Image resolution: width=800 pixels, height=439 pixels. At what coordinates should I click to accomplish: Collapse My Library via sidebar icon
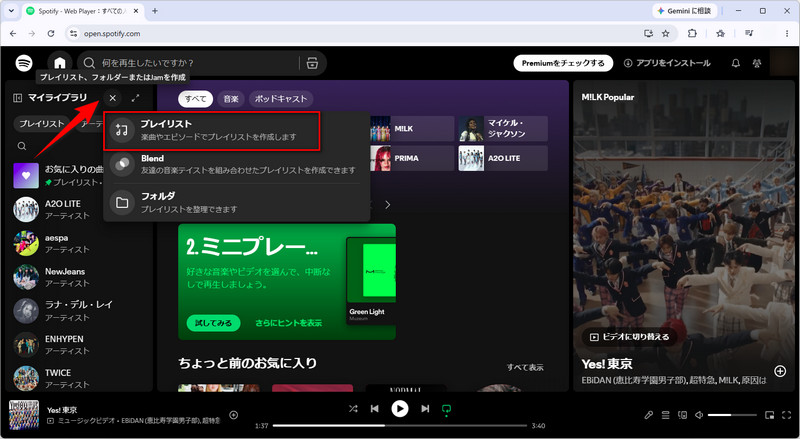[17, 98]
